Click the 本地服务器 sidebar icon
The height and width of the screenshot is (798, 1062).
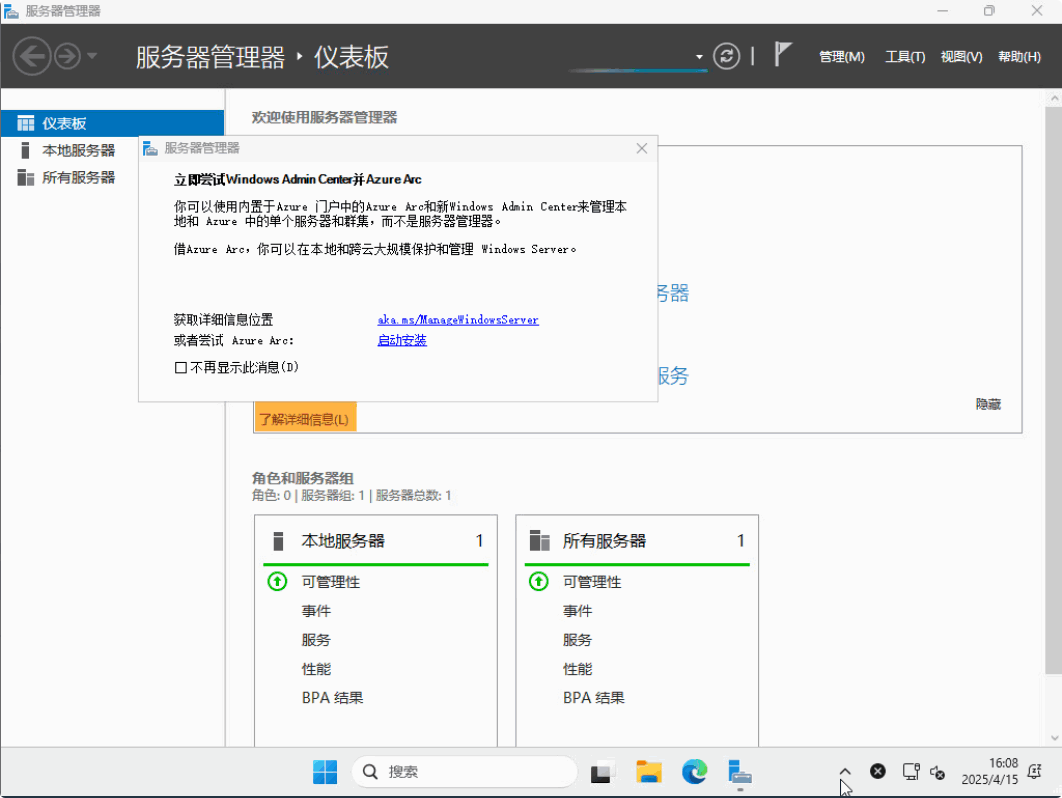(25, 150)
